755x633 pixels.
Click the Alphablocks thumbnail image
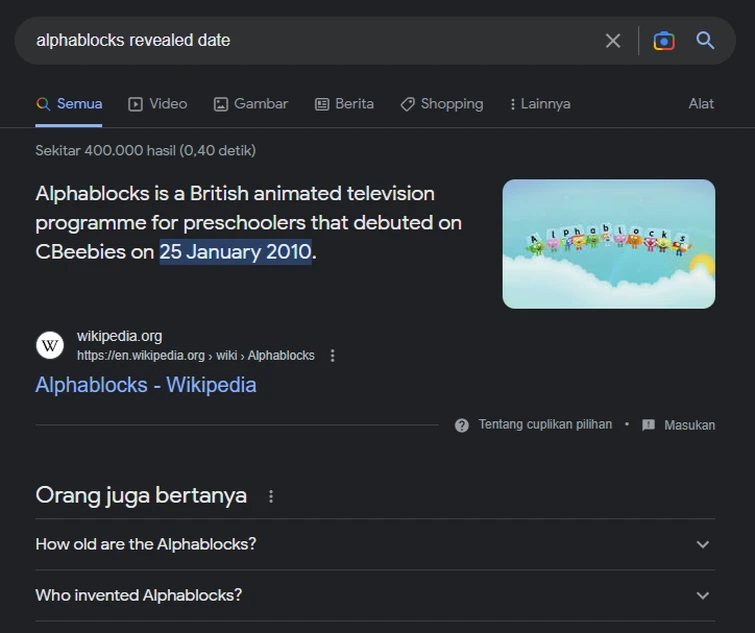point(609,244)
